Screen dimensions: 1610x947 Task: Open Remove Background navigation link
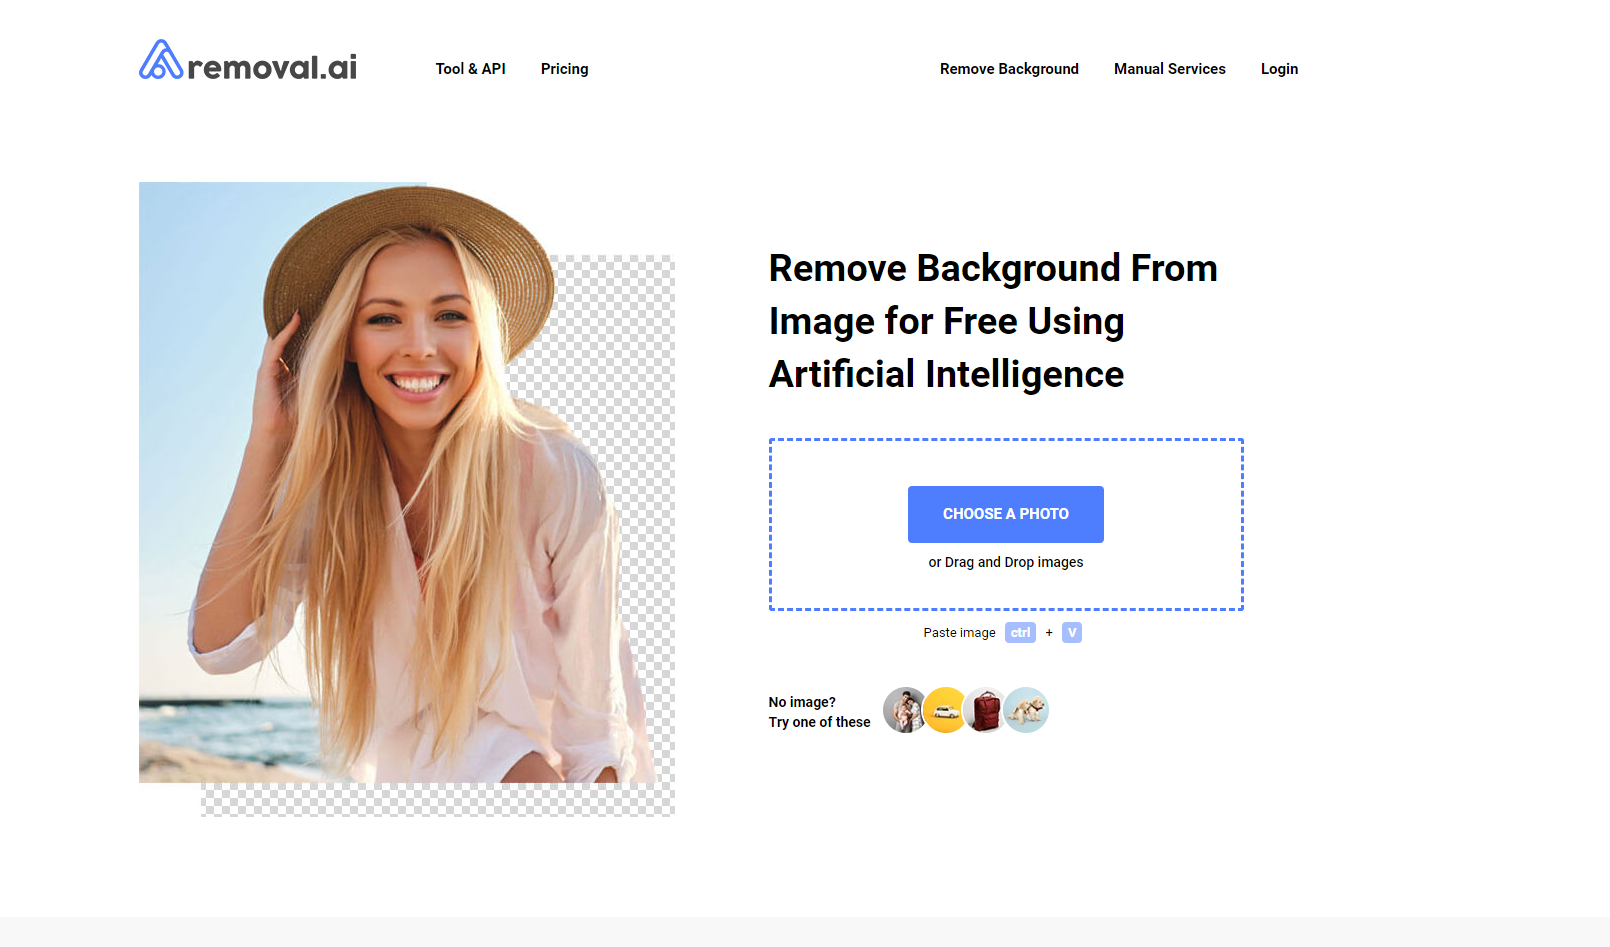1009,69
